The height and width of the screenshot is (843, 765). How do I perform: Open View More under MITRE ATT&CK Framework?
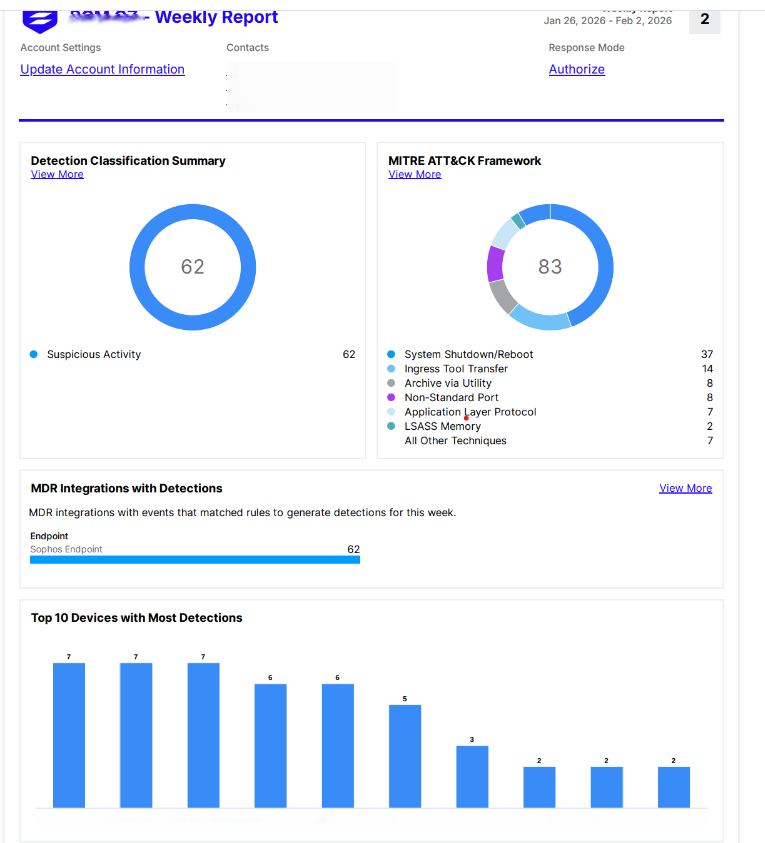414,174
